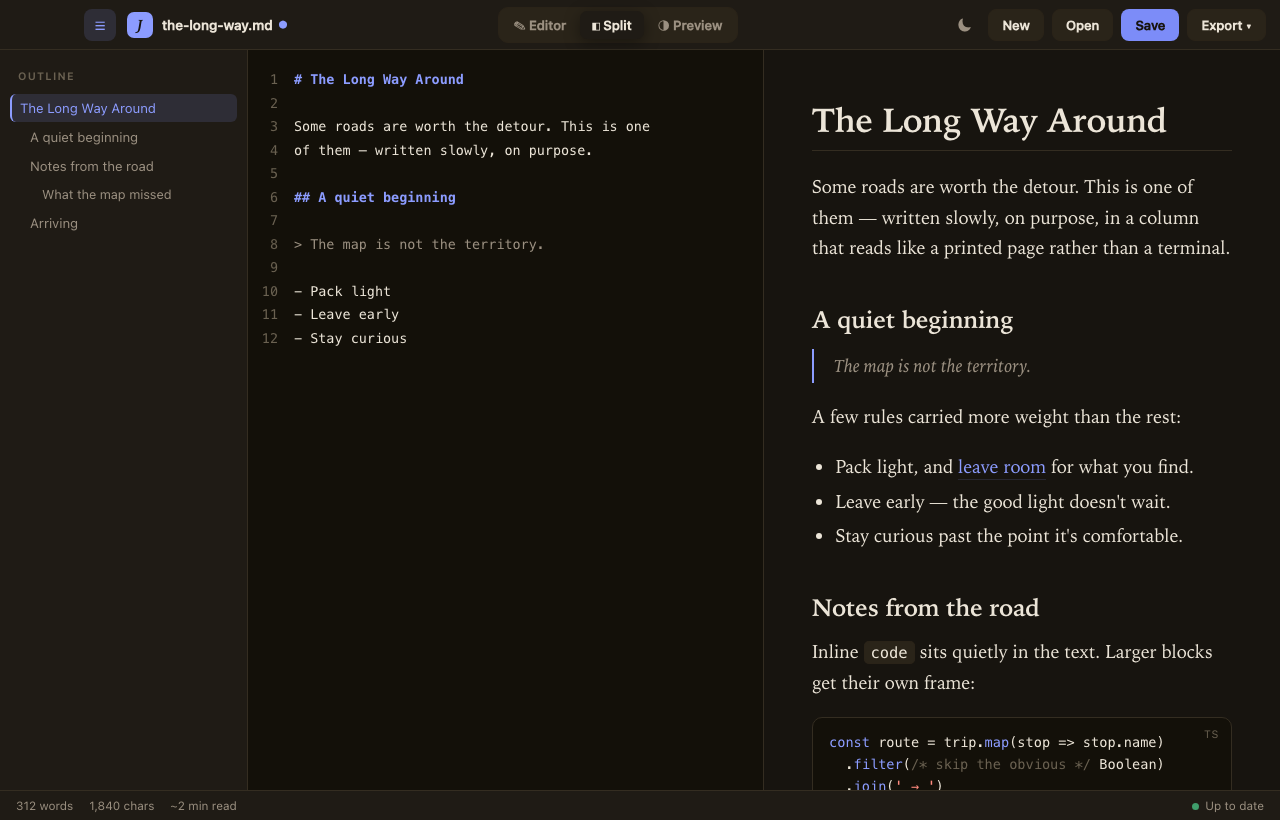Switch to Editor view tab
The width and height of the screenshot is (1280, 820).
point(540,25)
